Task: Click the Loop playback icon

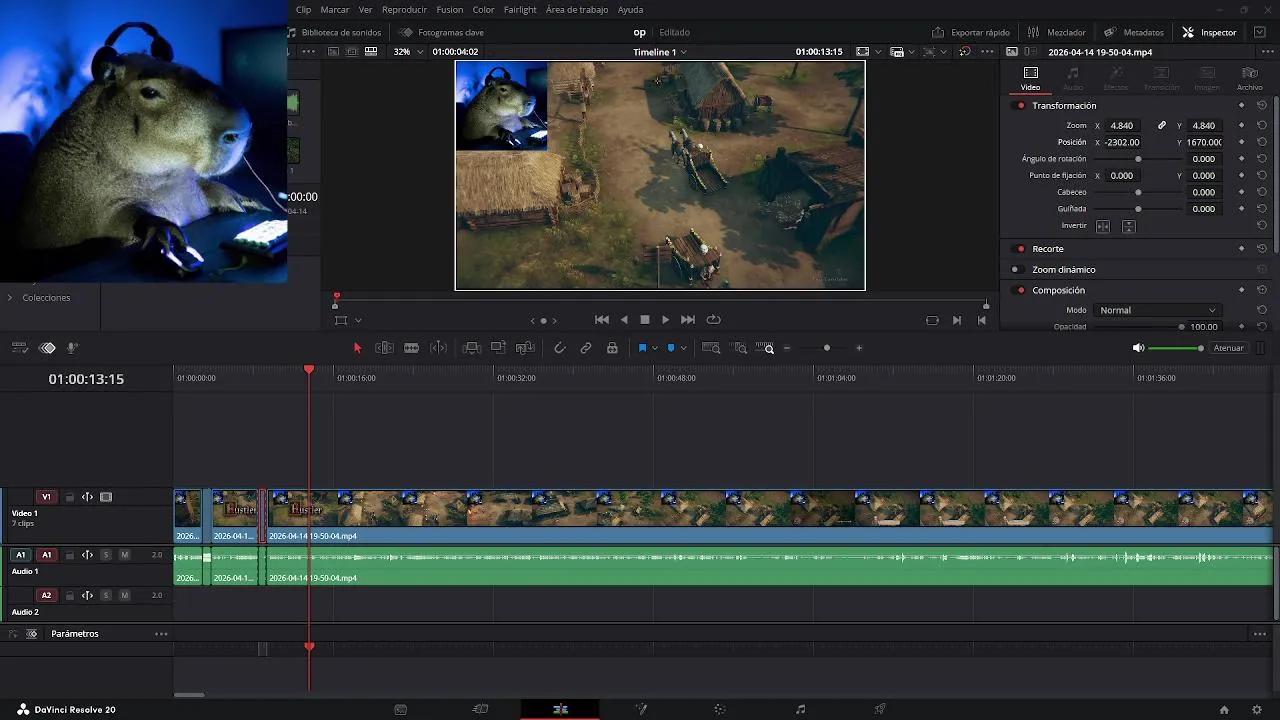Action: 713,320
